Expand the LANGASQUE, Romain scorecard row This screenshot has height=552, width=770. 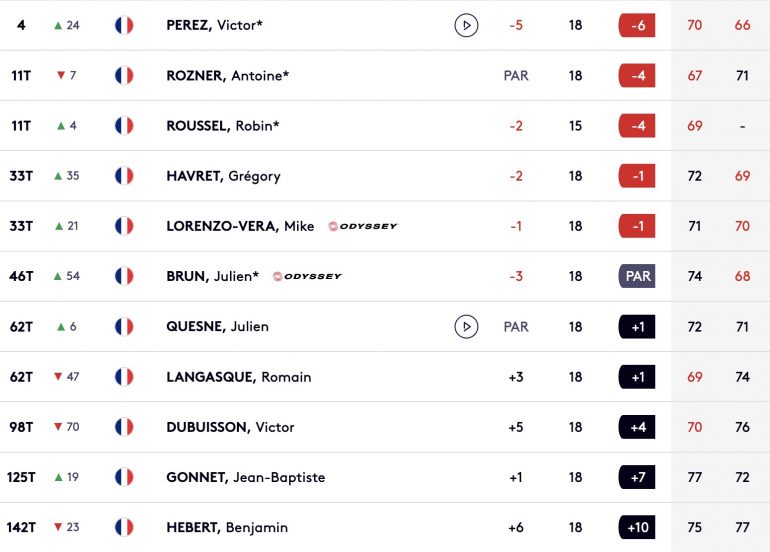click(385, 377)
